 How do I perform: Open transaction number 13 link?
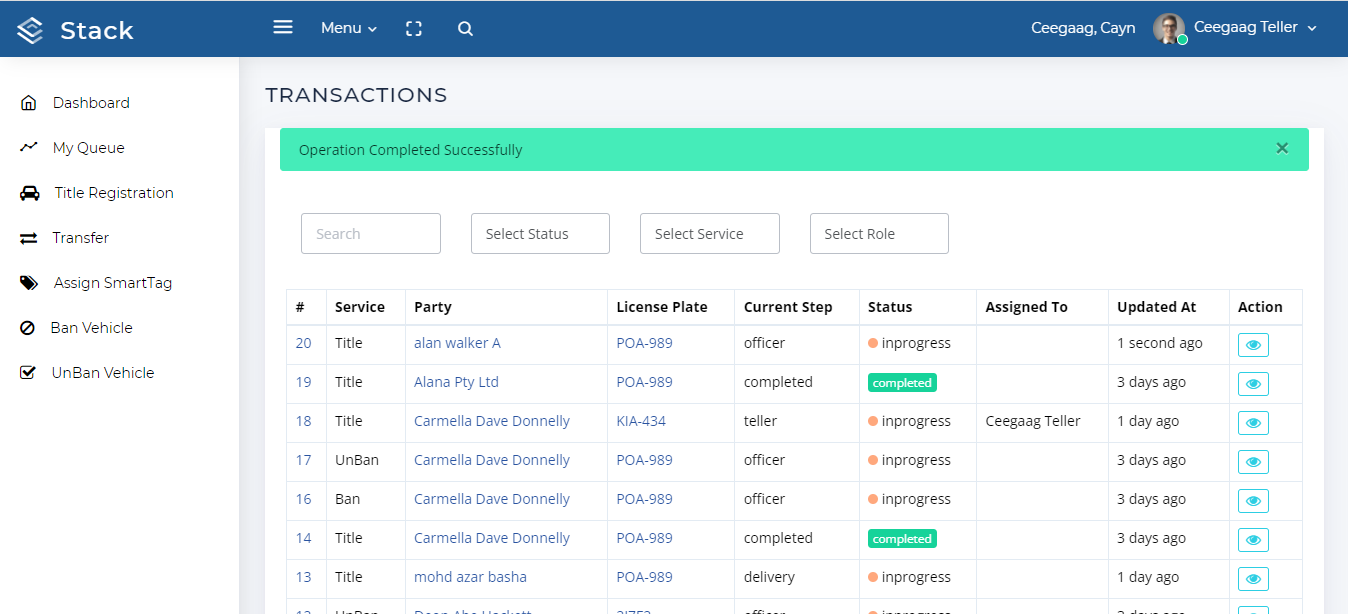coord(303,577)
